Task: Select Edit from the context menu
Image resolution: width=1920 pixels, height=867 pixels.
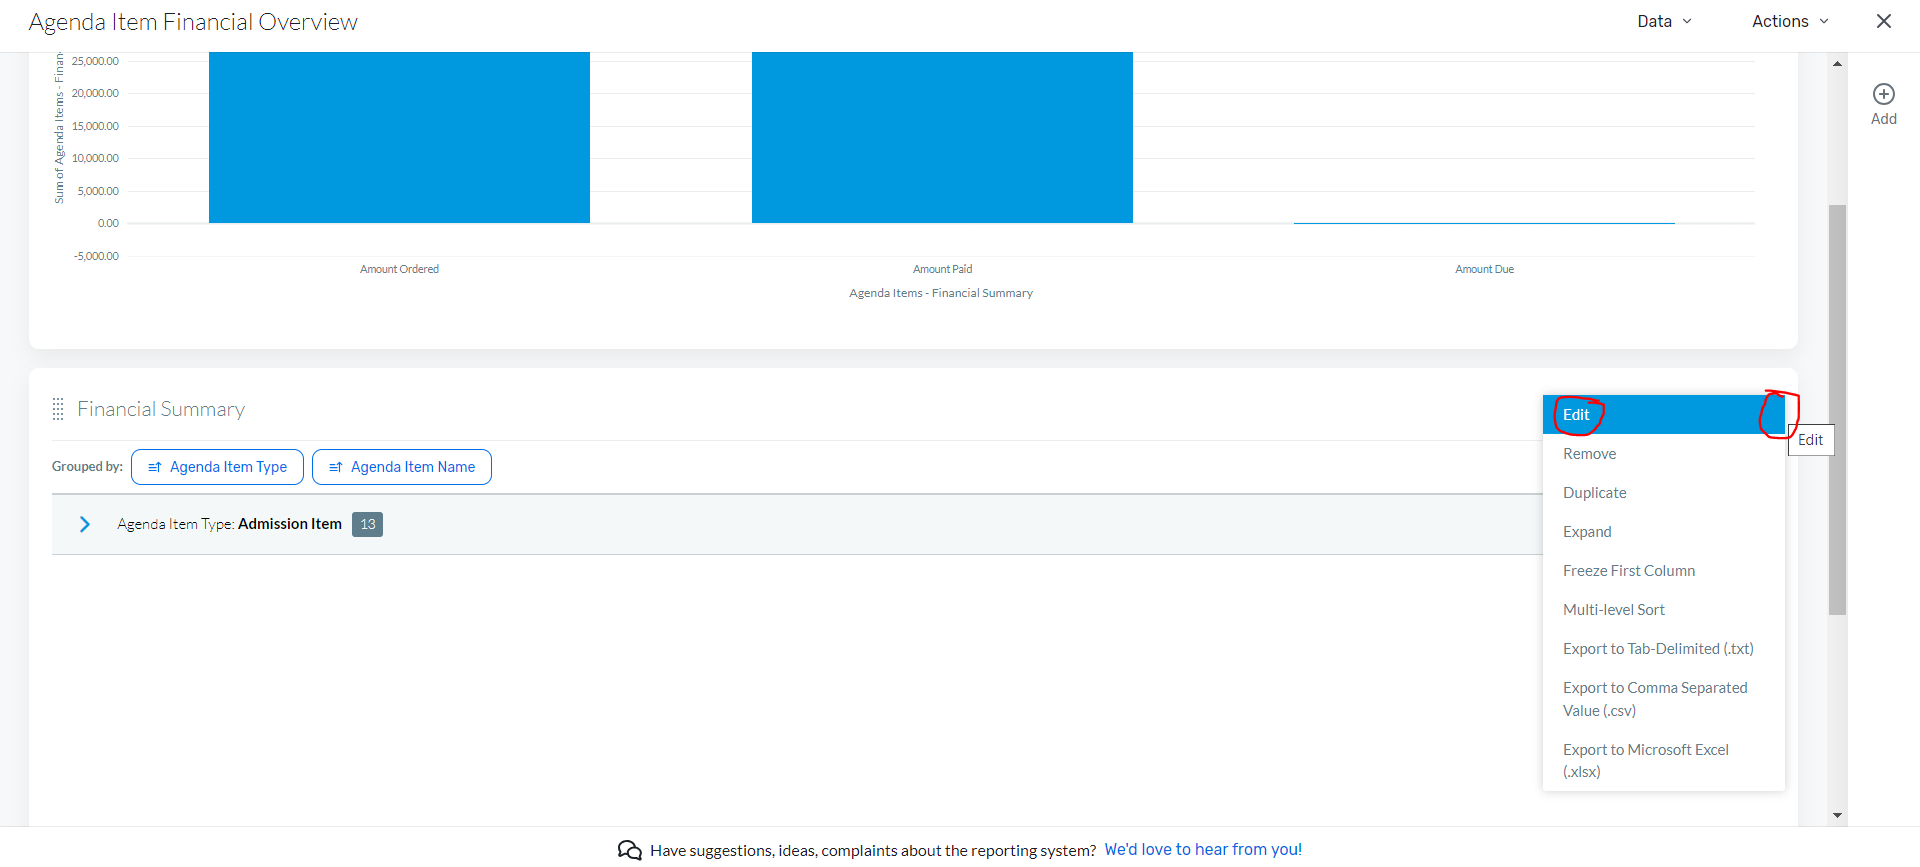Action: coord(1663,415)
